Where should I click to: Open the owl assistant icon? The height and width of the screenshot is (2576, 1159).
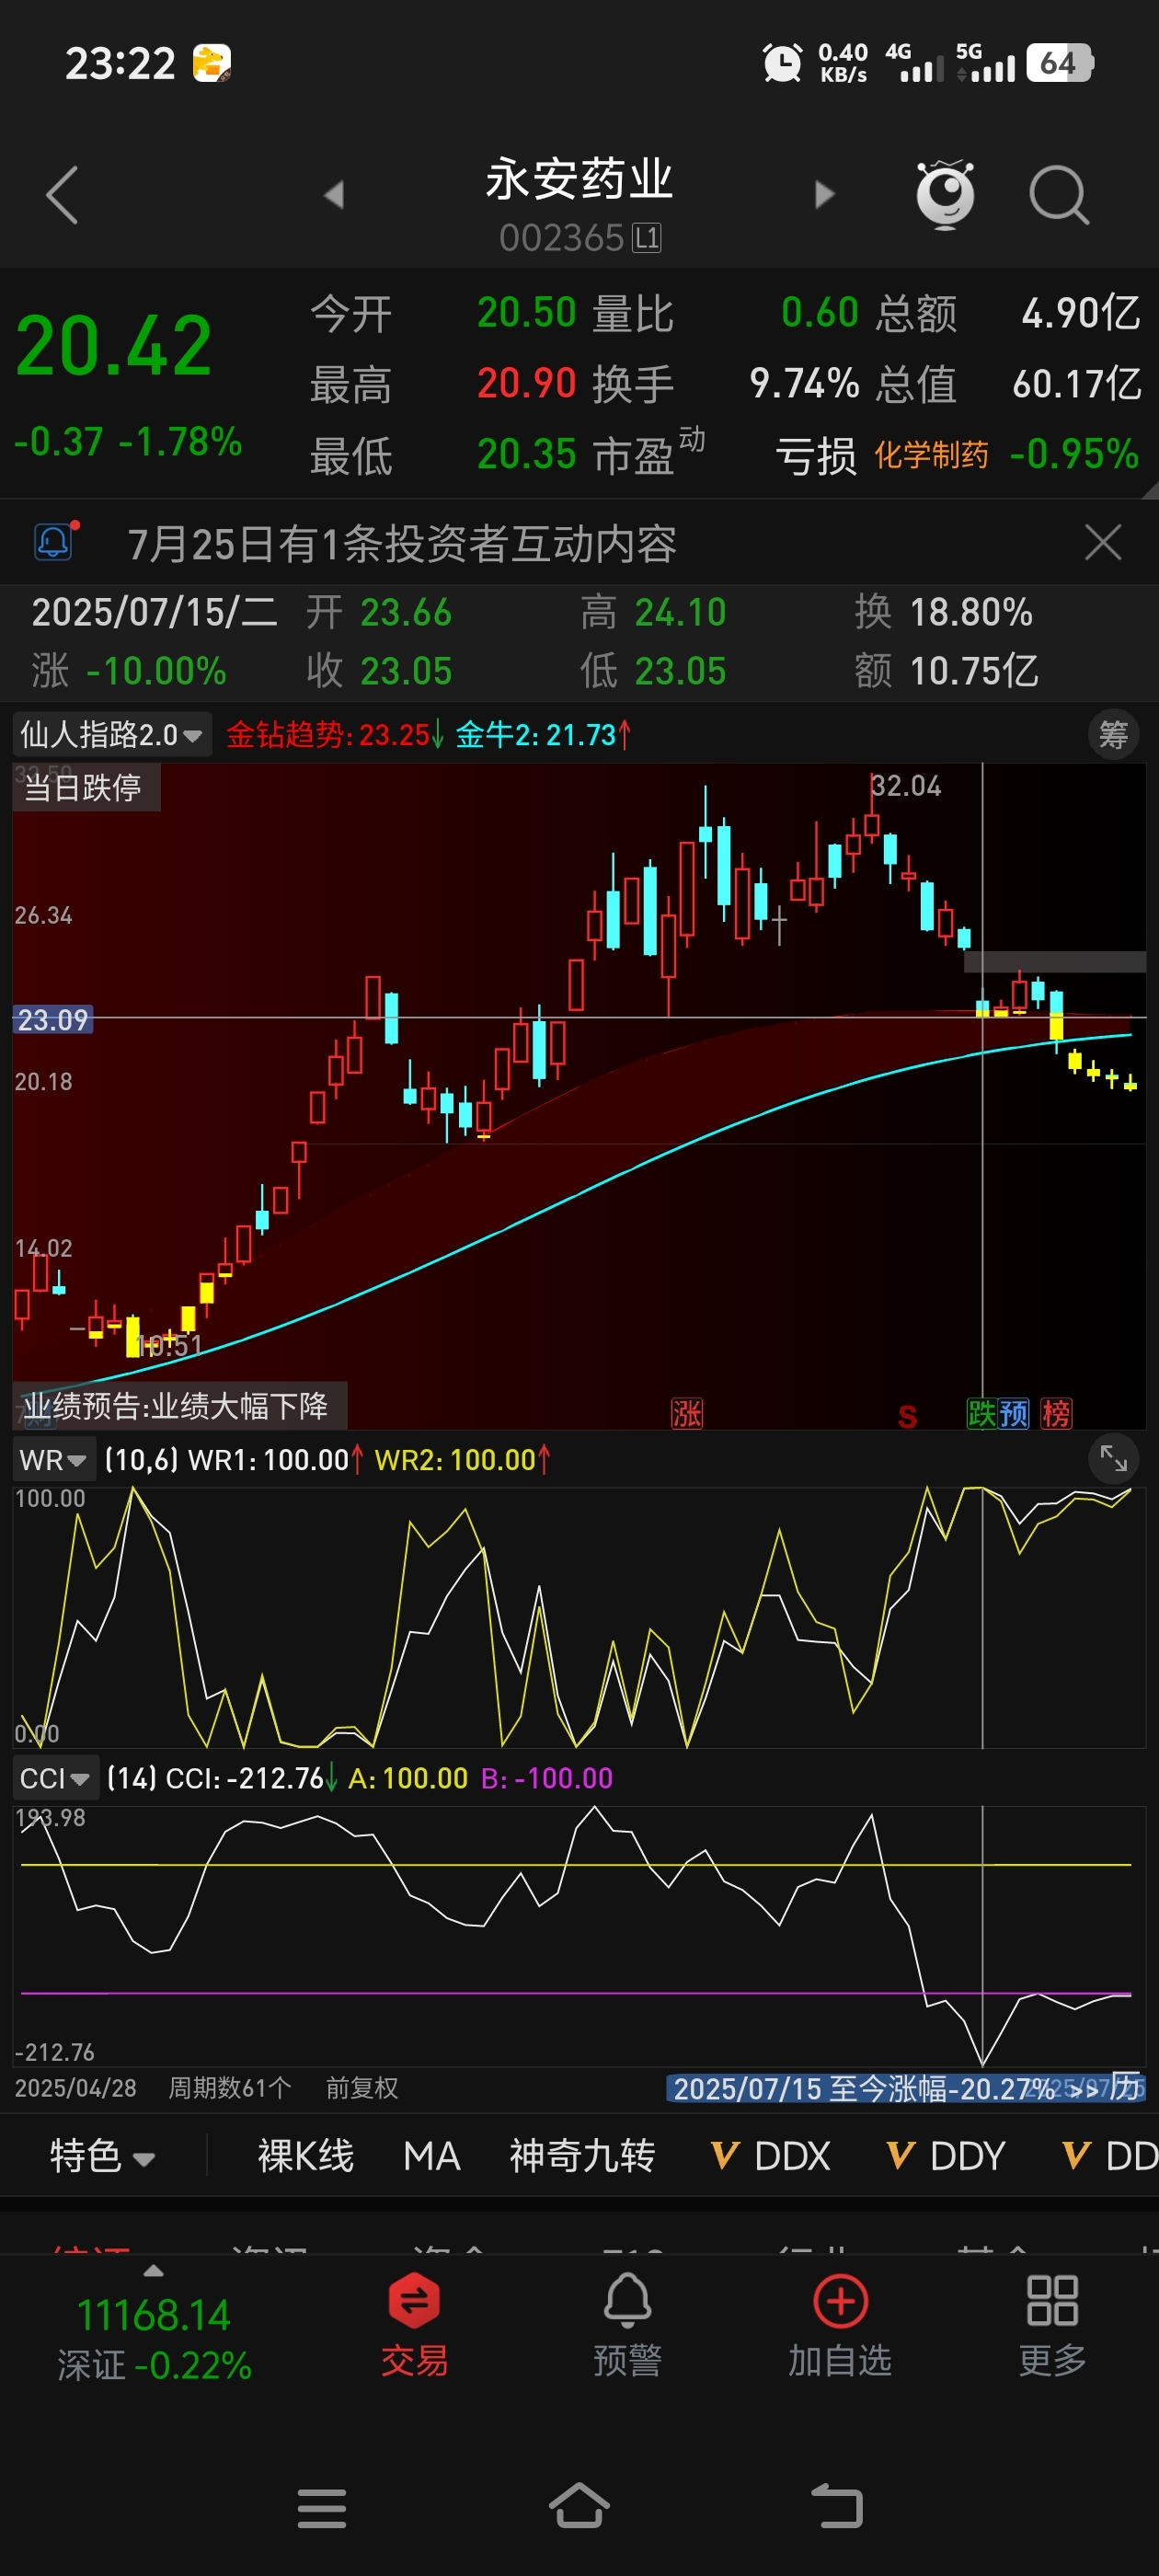point(945,194)
